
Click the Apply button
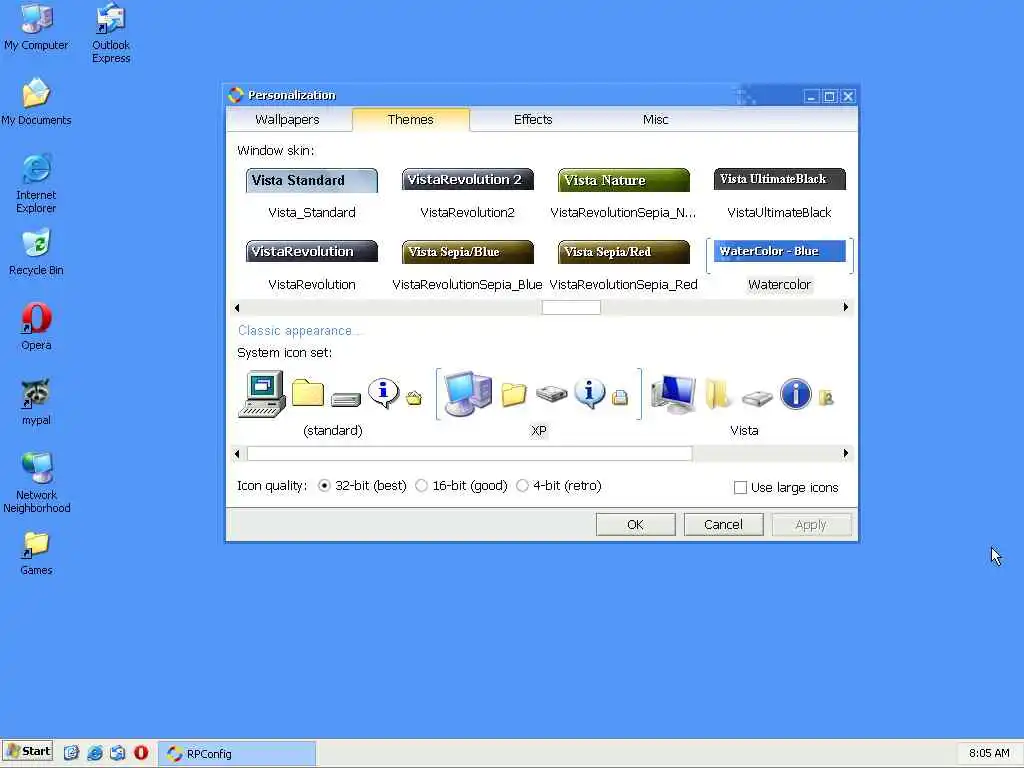[x=811, y=524]
